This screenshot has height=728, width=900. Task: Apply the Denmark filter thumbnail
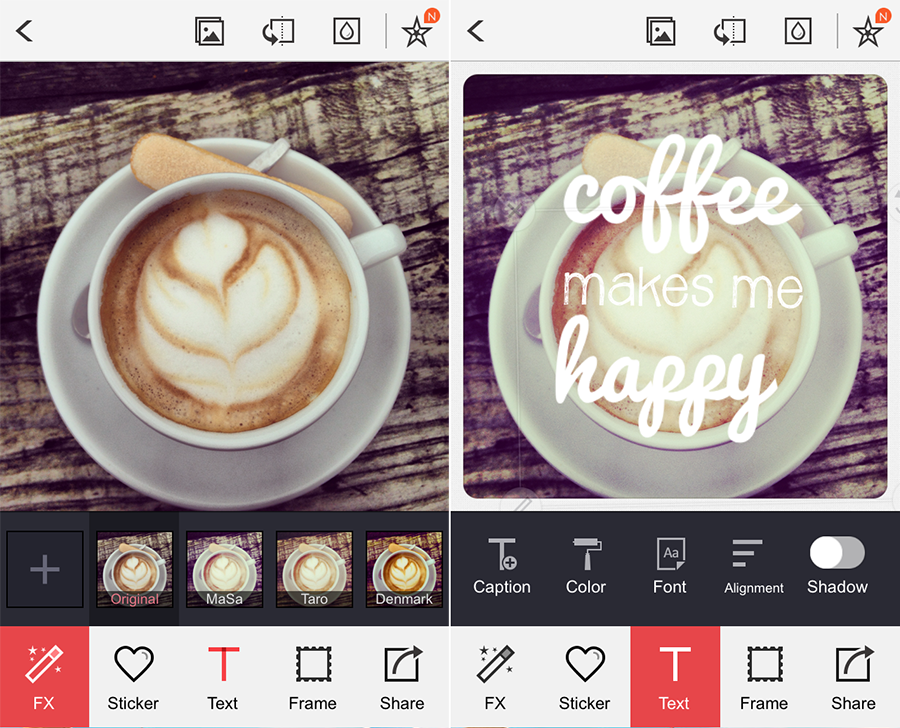coord(404,569)
